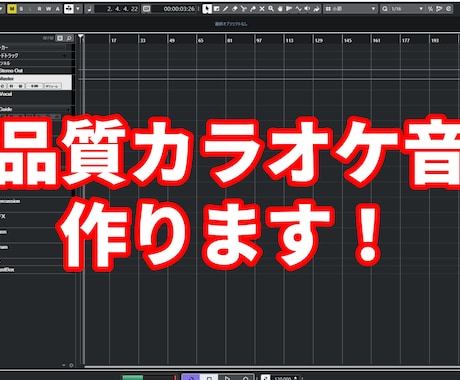Click the track list settings icon at panel bottom
This screenshot has height=380, width=460.
point(71,365)
